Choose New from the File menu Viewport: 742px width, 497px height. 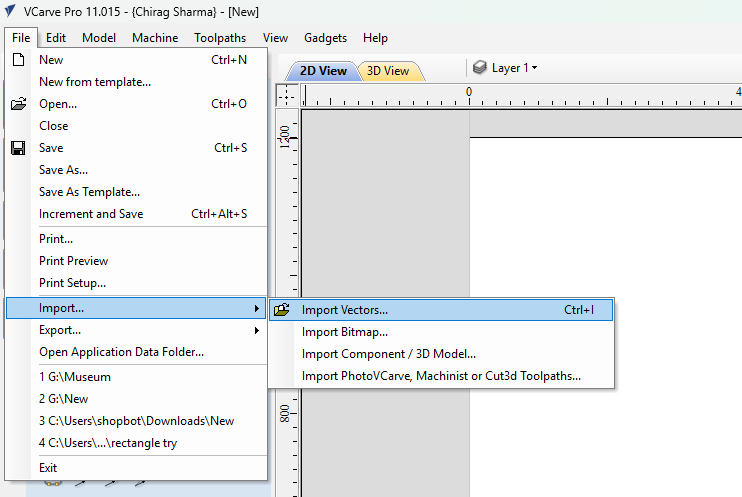point(136,60)
